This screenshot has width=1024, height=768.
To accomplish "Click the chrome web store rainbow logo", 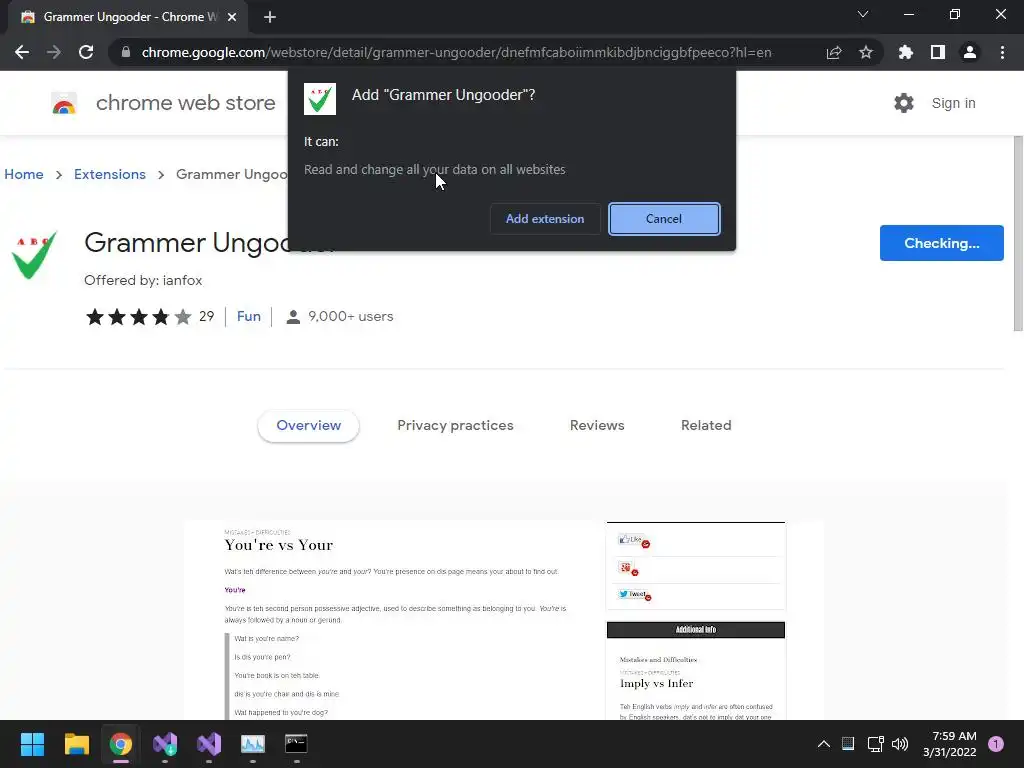I will click(64, 103).
